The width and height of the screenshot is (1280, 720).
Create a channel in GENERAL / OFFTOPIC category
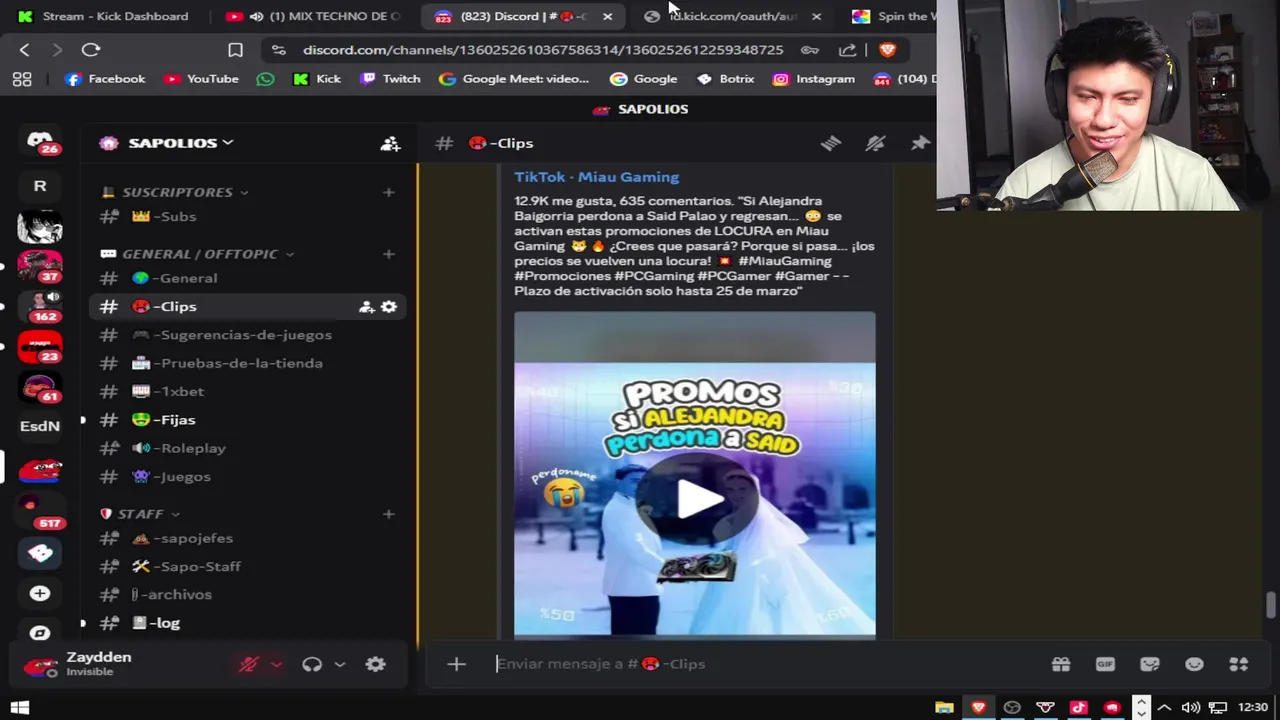pos(389,254)
